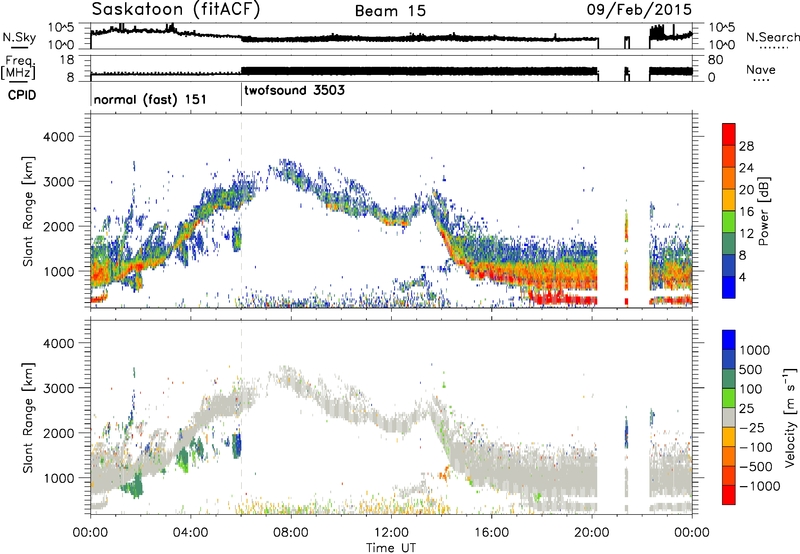
Task: Click the 'N.Search' legend label
Action: pyautogui.click(x=772, y=37)
